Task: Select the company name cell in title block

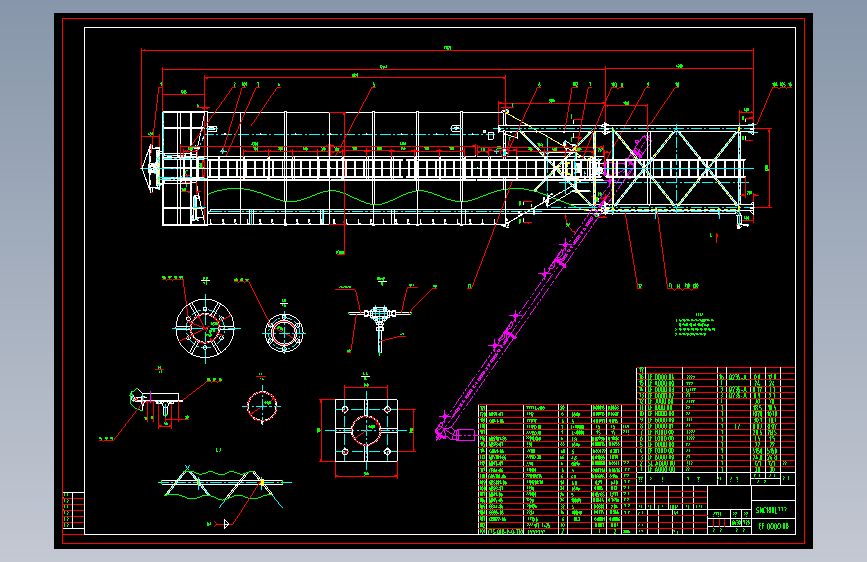Action: pos(773,510)
